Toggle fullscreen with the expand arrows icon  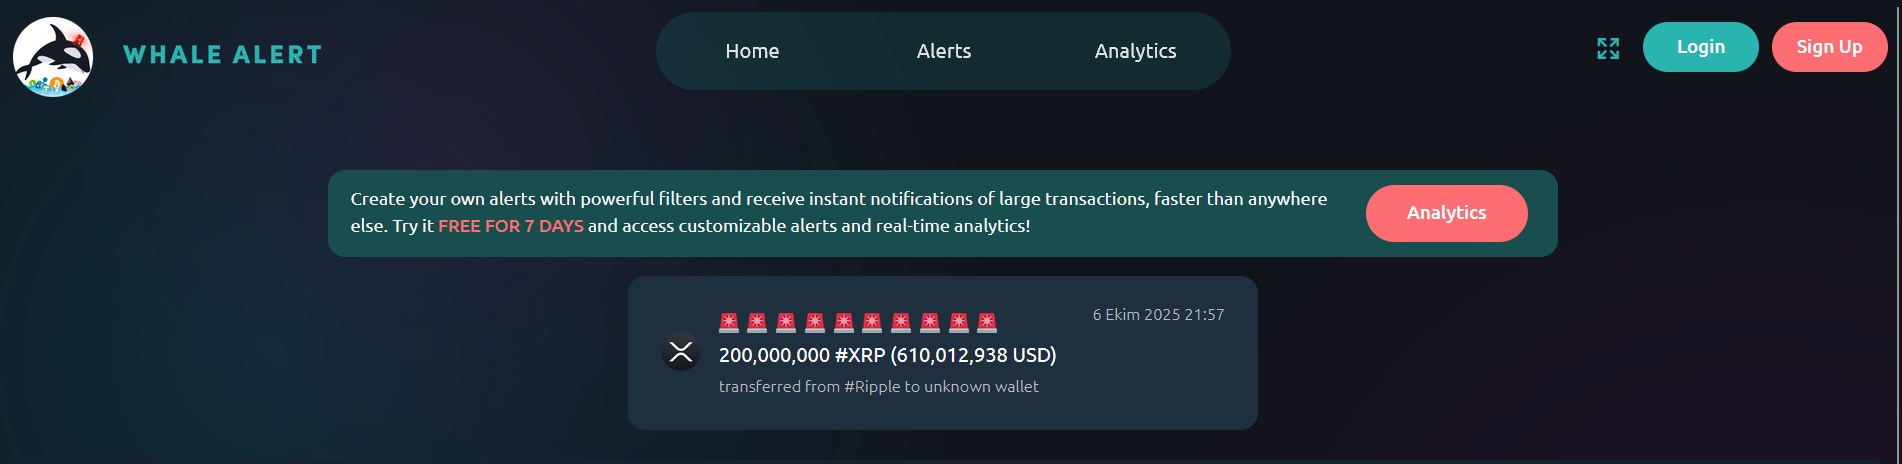1608,48
